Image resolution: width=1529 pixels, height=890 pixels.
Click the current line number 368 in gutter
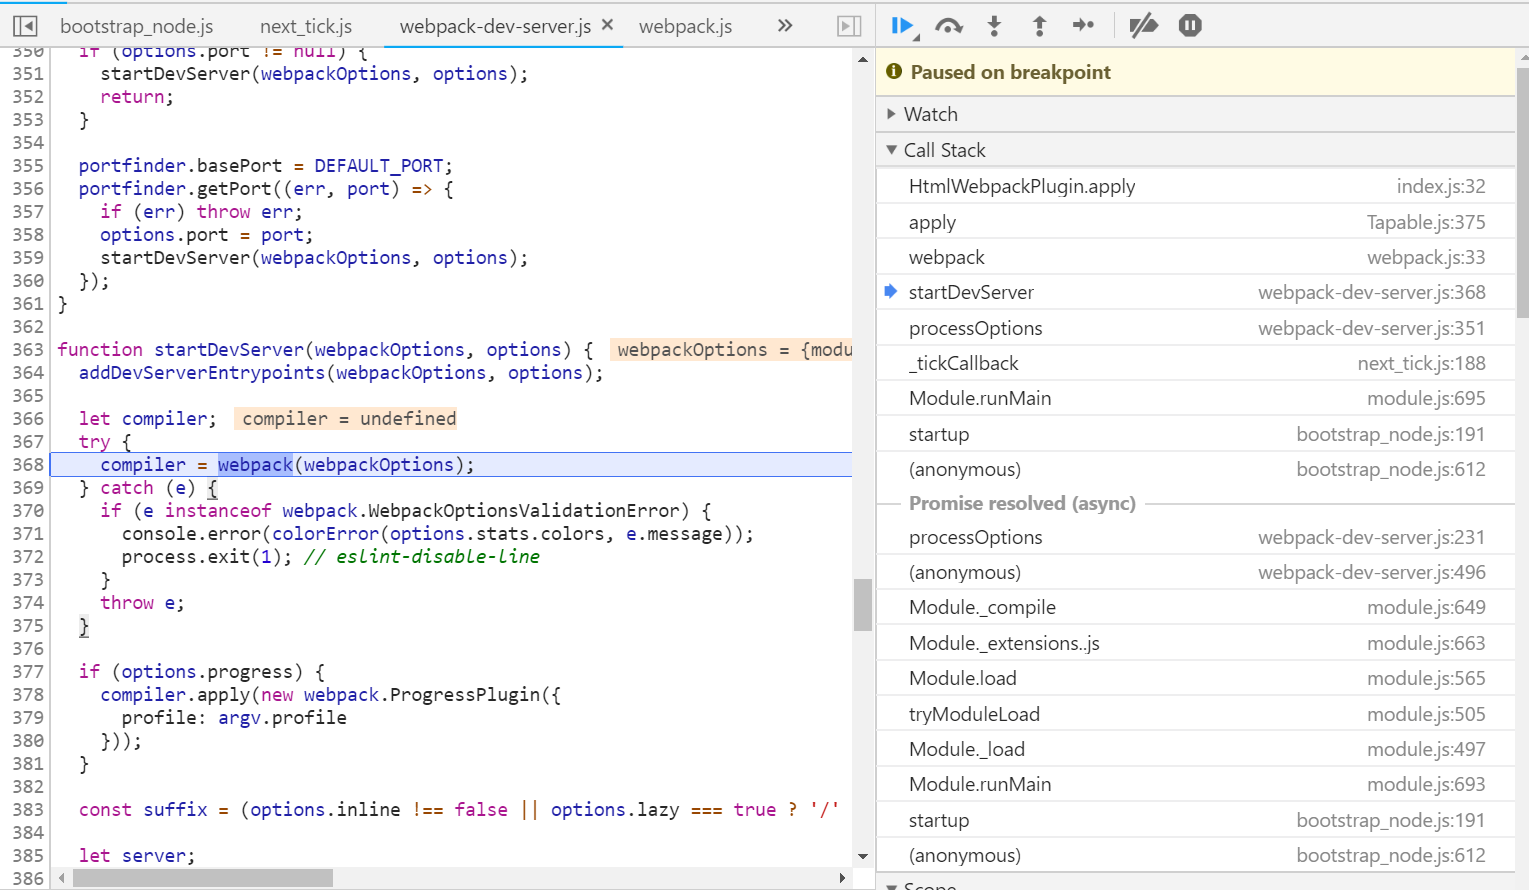(28, 464)
